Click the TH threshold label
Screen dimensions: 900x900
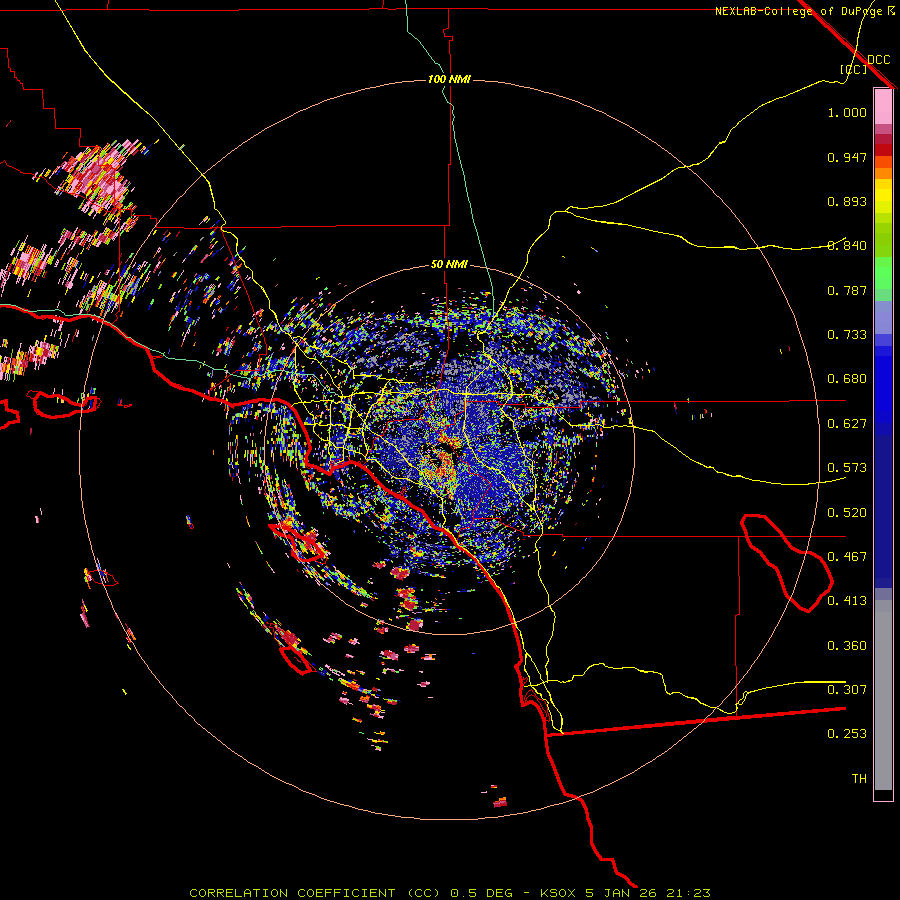[x=859, y=779]
